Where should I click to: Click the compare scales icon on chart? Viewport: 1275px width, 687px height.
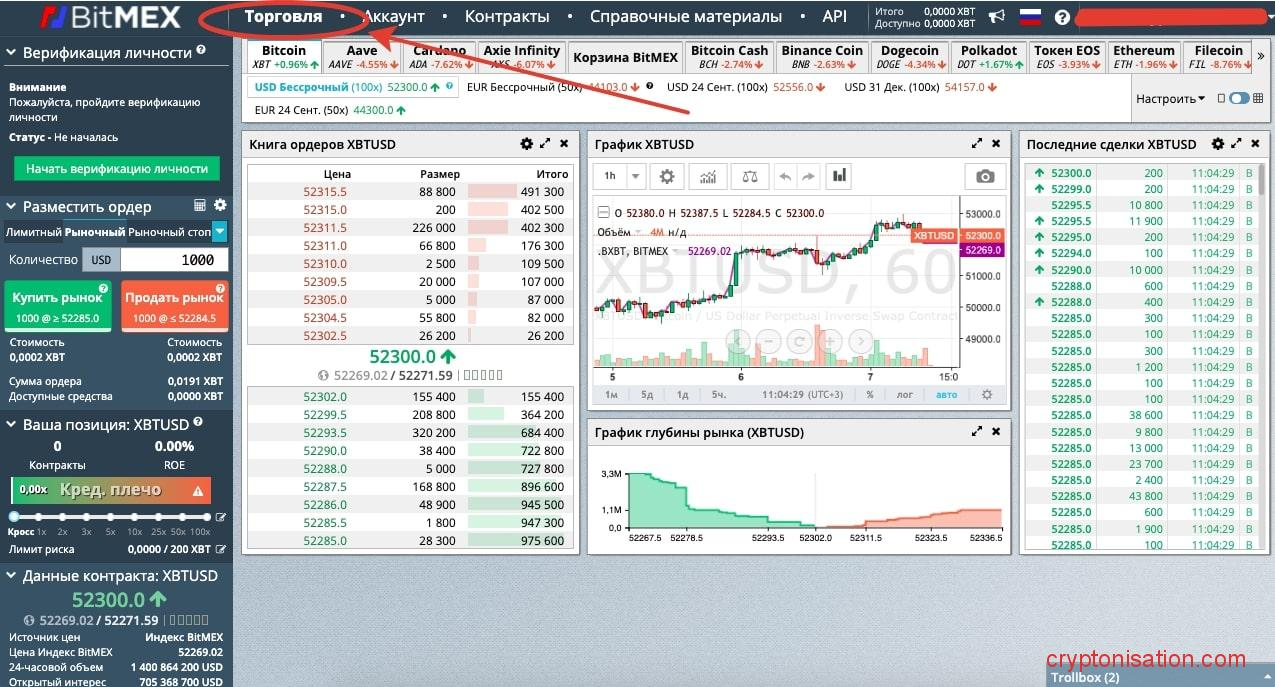[748, 177]
